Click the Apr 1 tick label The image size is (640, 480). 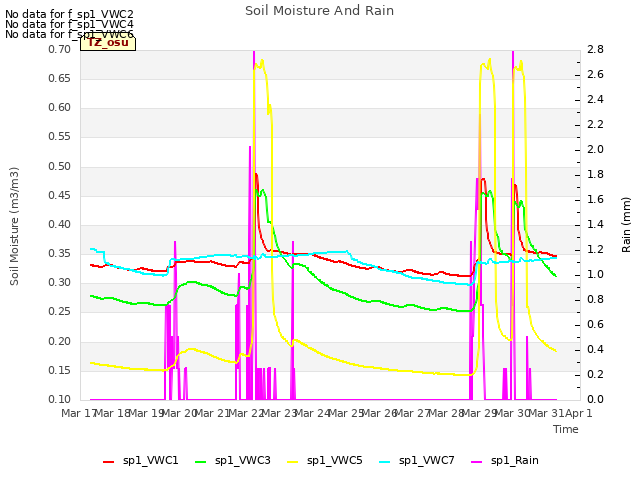tap(578, 413)
